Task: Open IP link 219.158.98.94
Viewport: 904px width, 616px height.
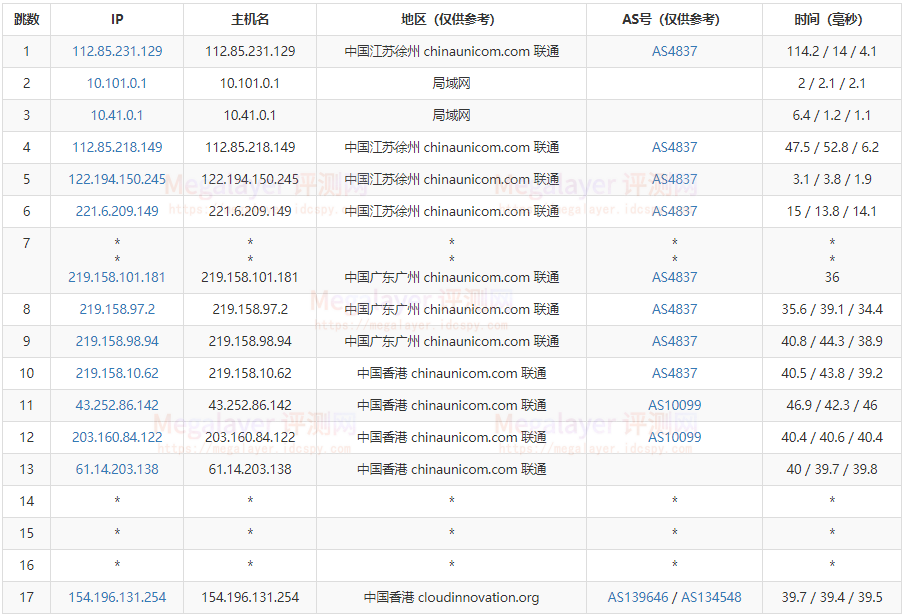Action: coord(117,341)
